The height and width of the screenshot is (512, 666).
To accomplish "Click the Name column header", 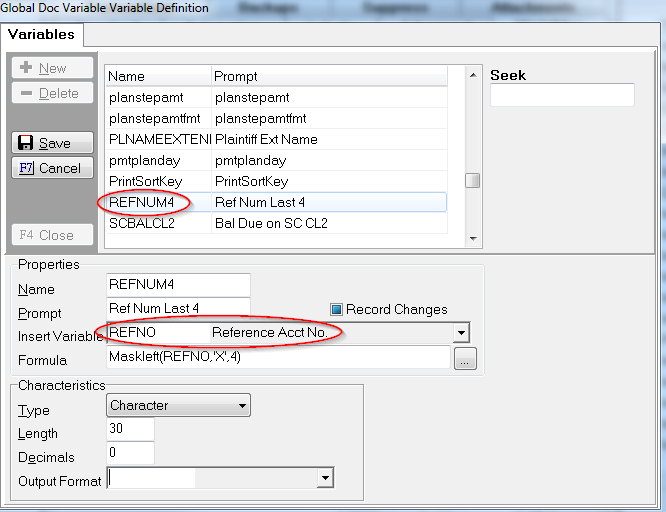I will pyautogui.click(x=156, y=76).
